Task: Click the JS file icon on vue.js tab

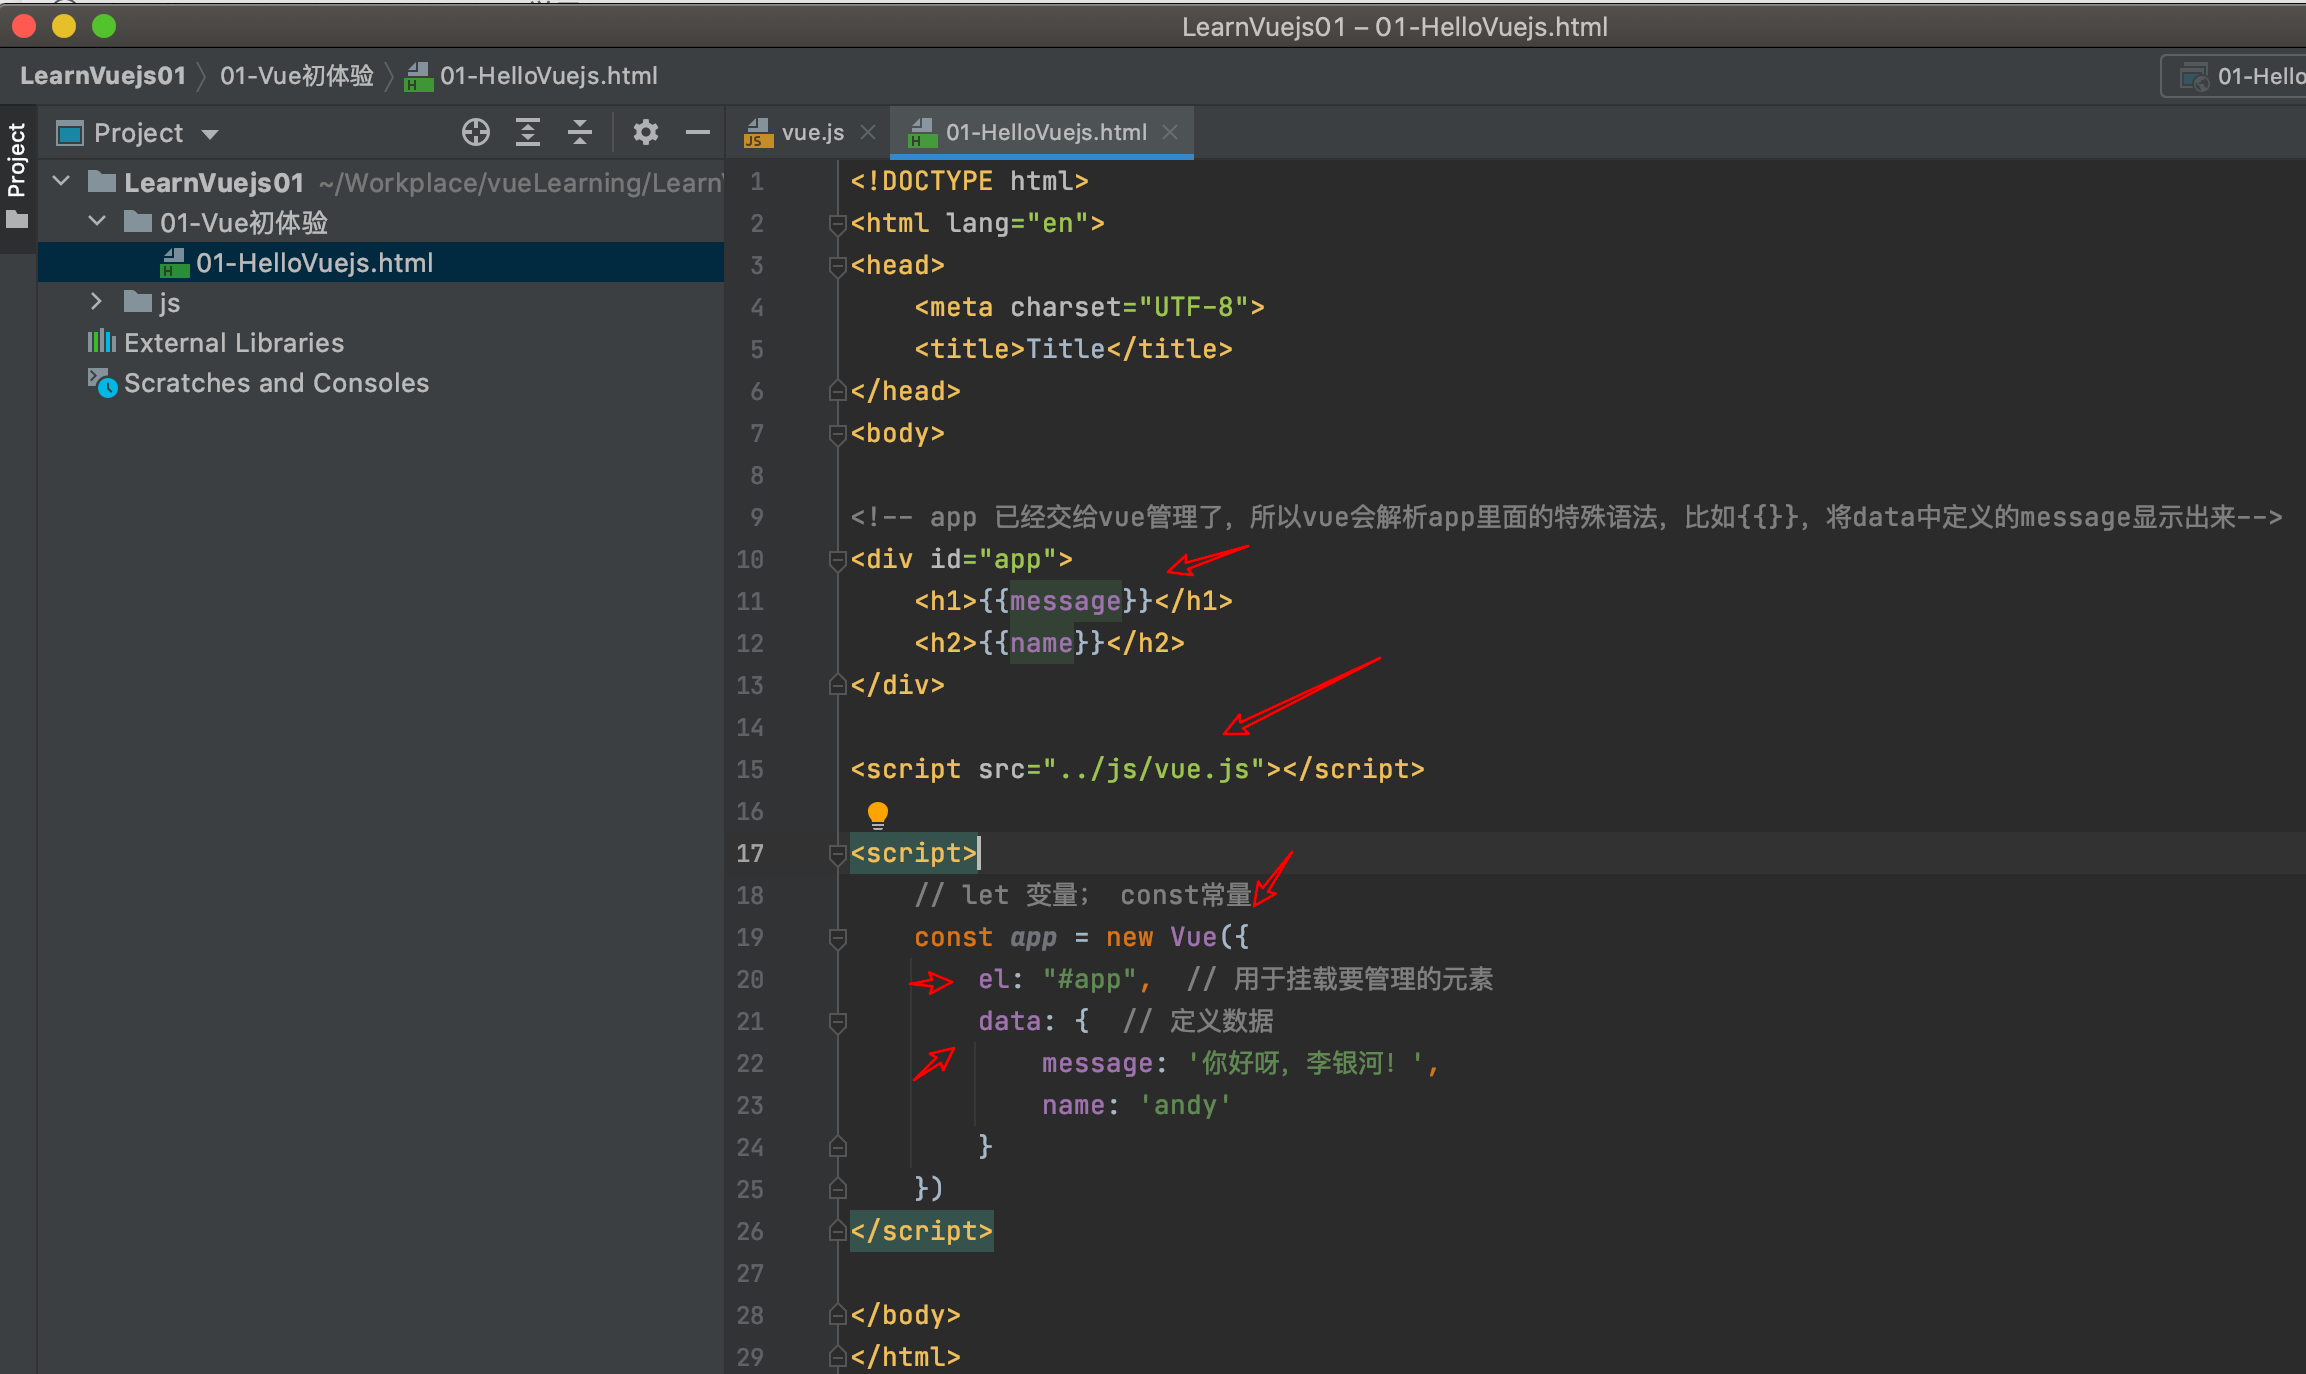Action: [759, 133]
